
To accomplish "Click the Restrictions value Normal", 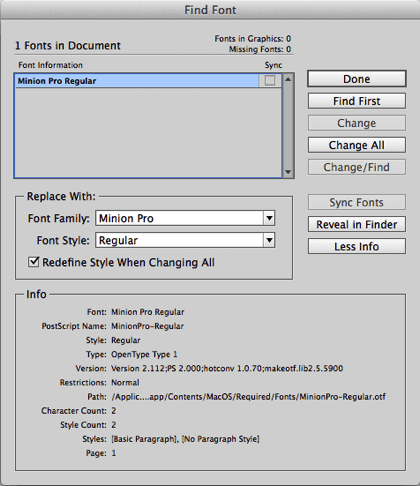I will click(125, 382).
